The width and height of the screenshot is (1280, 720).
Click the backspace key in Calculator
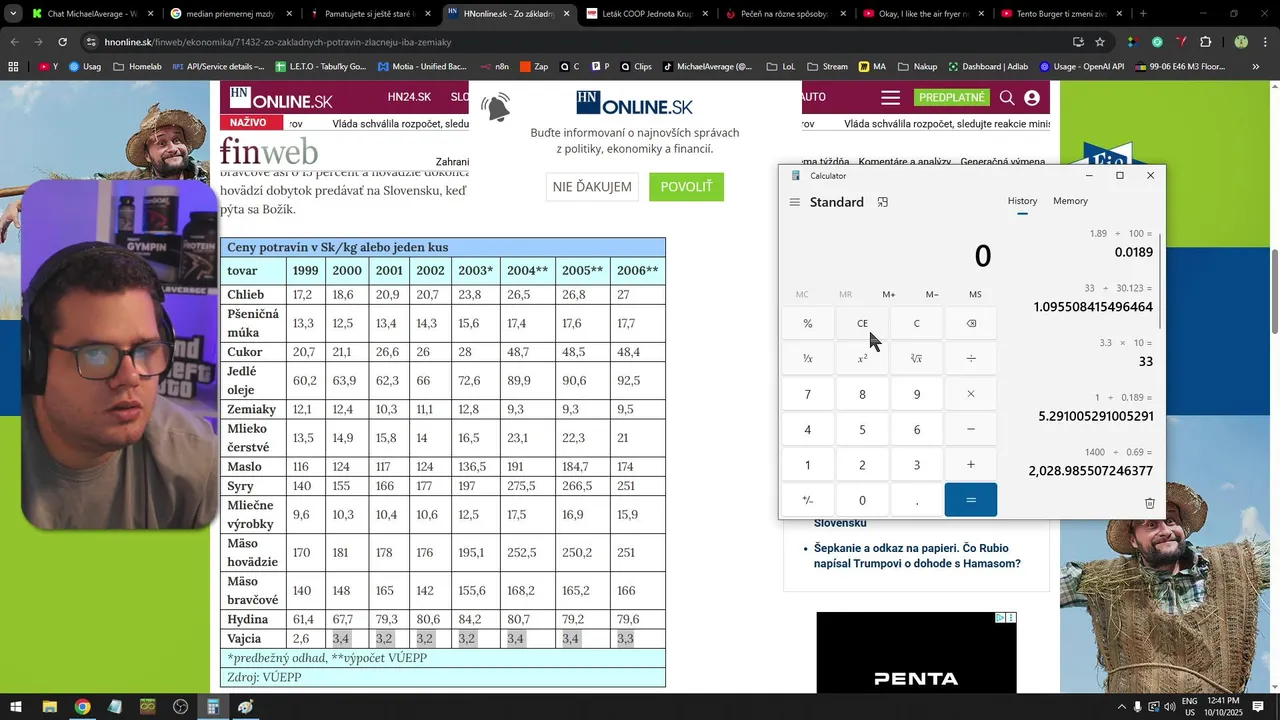tap(971, 323)
